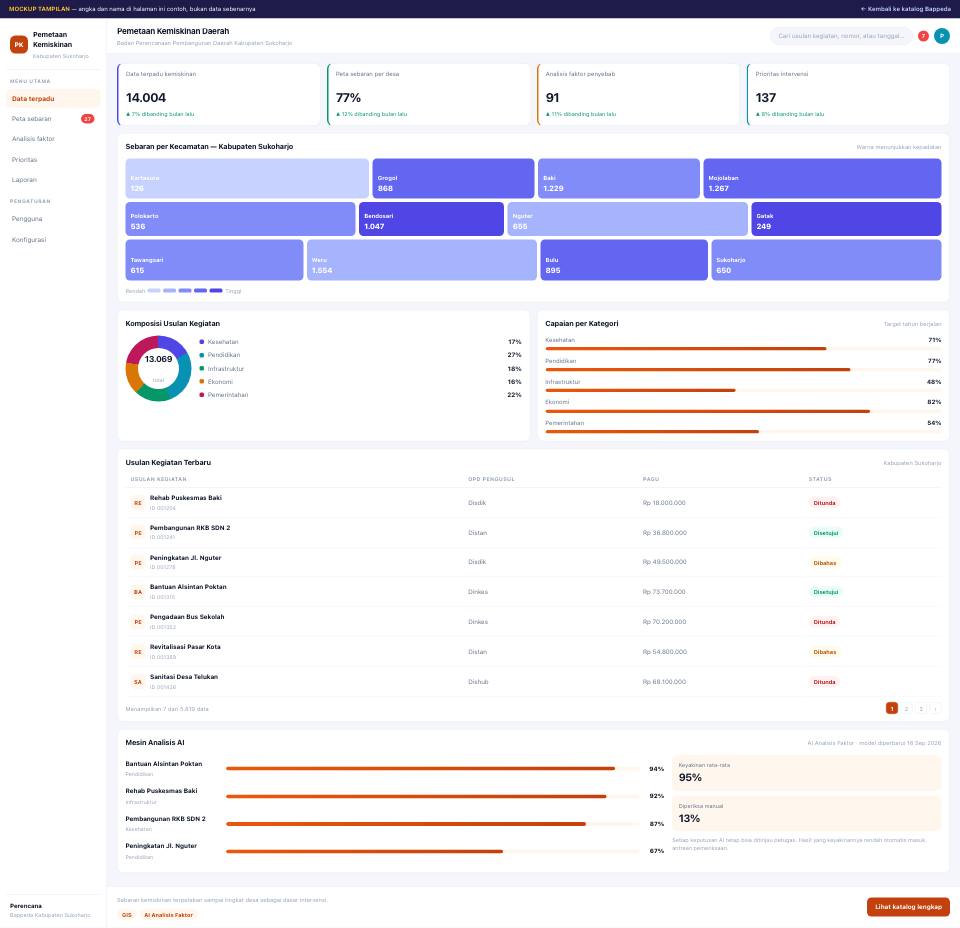Open the Prioritas sidebar item
Screen dimensions: 960x928
coord(53,160)
